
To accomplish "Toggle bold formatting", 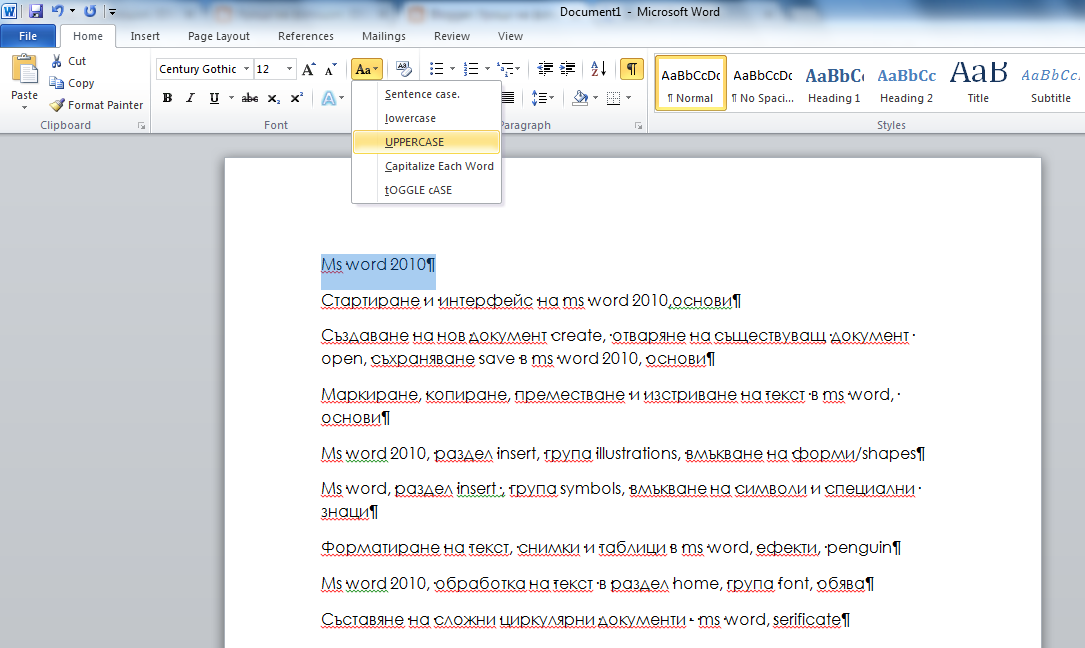I will click(167, 98).
